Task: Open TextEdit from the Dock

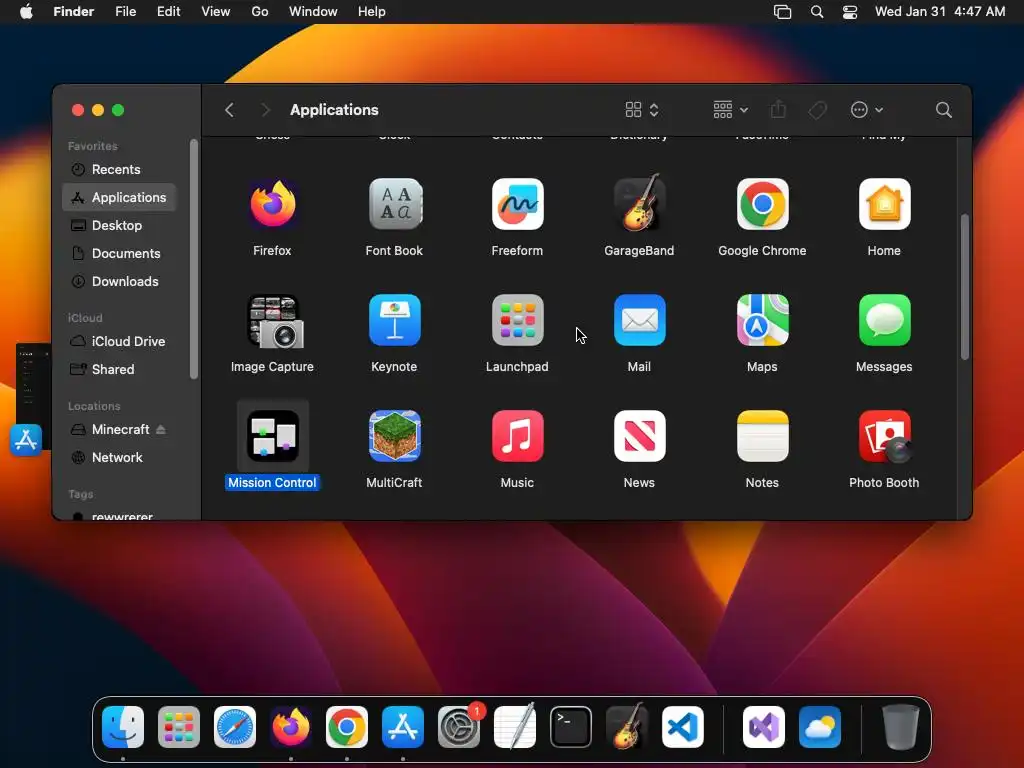Action: point(515,726)
